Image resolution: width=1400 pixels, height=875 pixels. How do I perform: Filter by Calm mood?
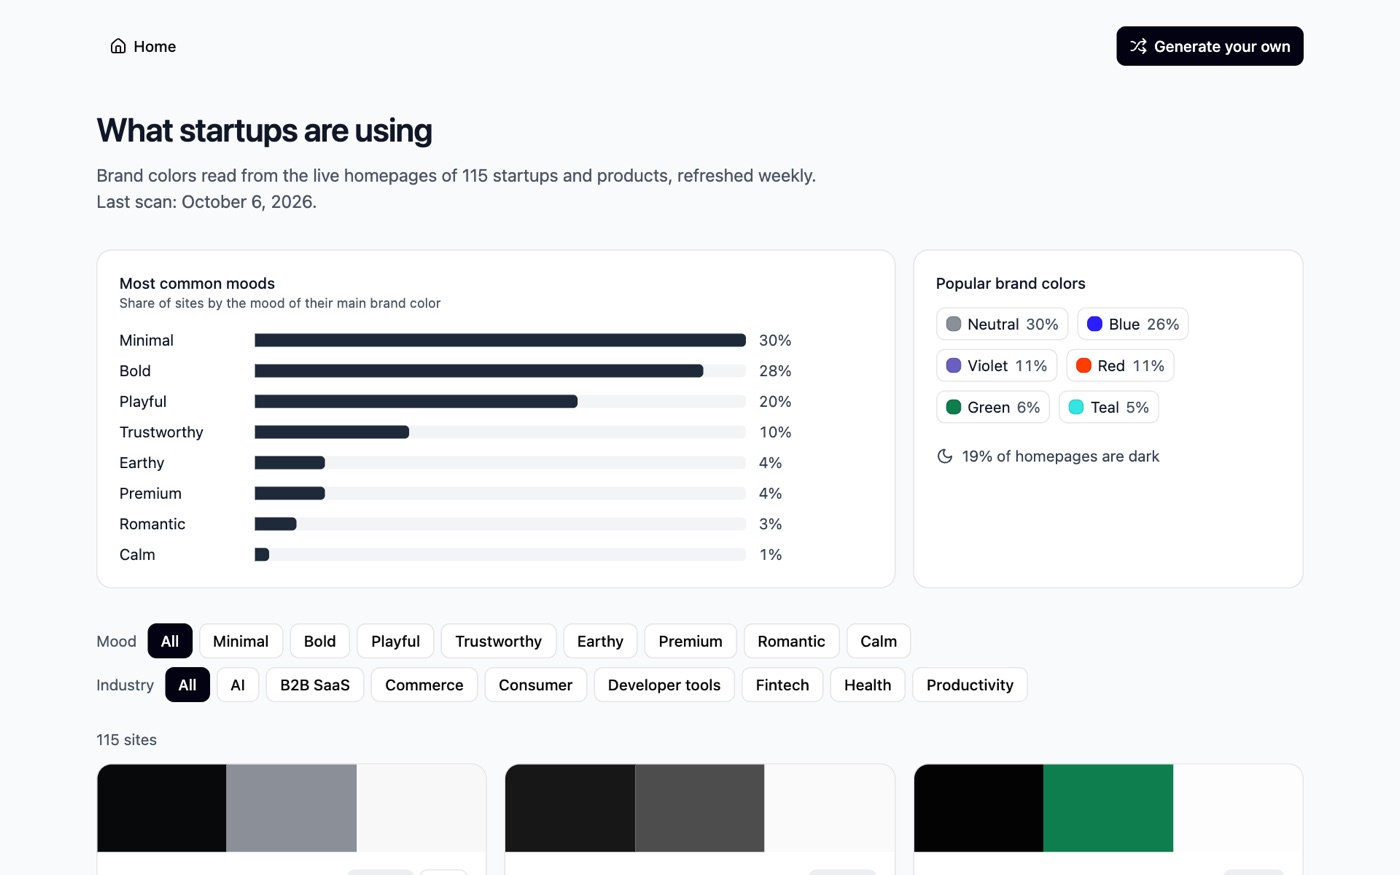(x=879, y=641)
